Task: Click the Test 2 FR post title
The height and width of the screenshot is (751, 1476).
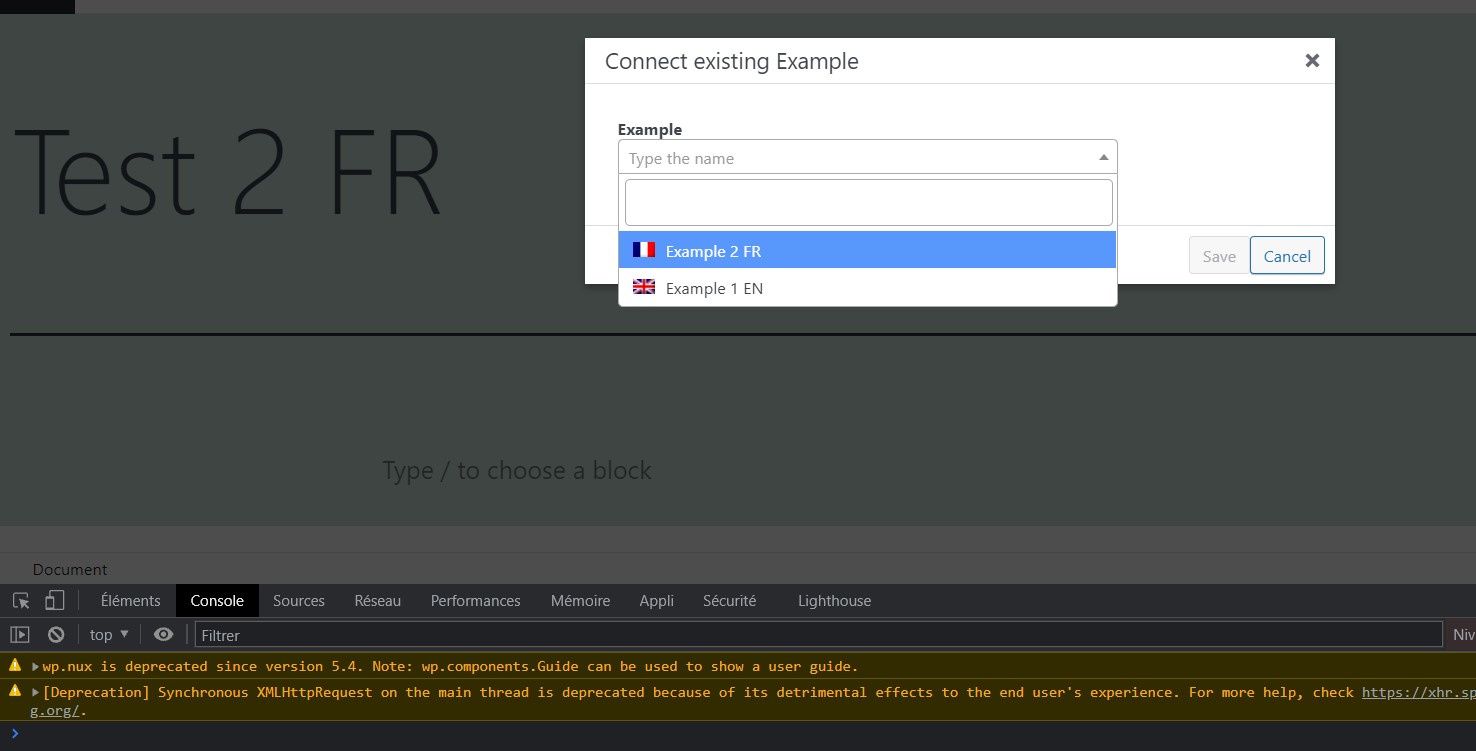Action: click(227, 172)
